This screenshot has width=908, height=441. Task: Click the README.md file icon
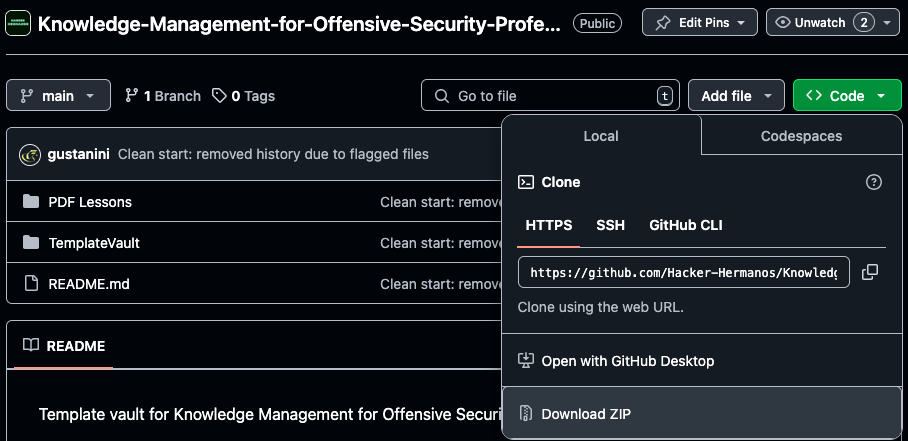tap(31, 284)
